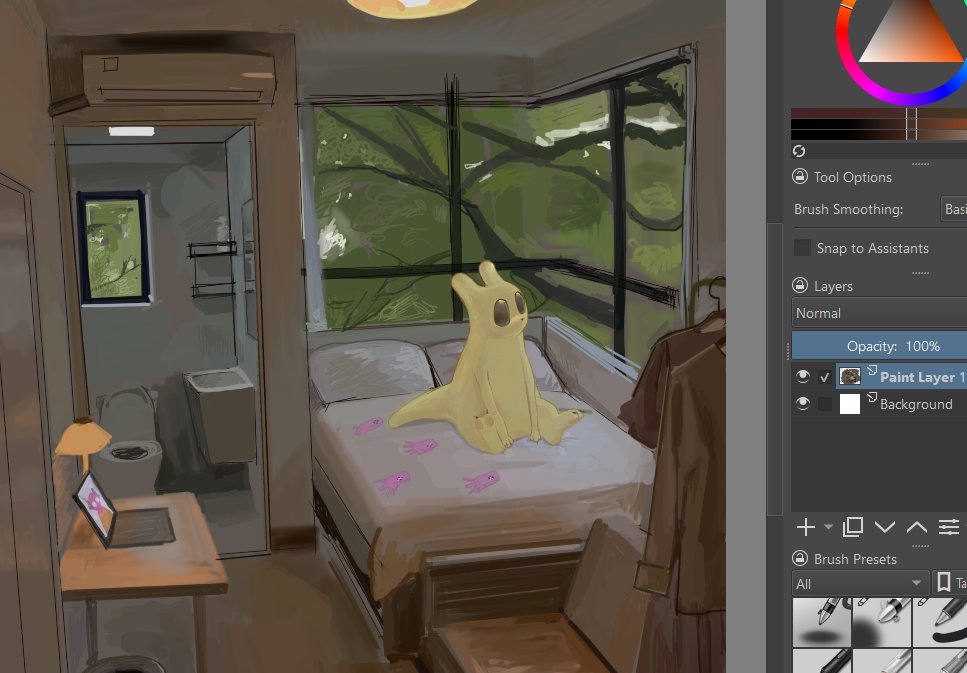Check the checkbox on the Background layer
The image size is (967, 673).
click(825, 404)
